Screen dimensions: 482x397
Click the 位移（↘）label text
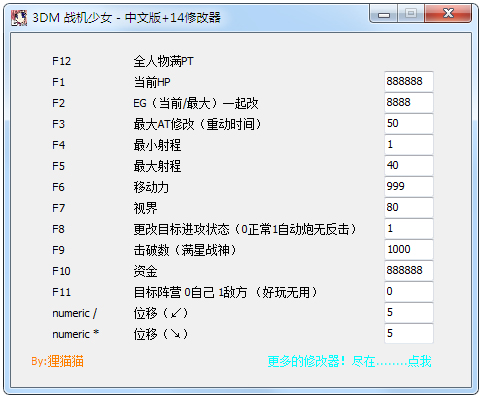(x=161, y=334)
